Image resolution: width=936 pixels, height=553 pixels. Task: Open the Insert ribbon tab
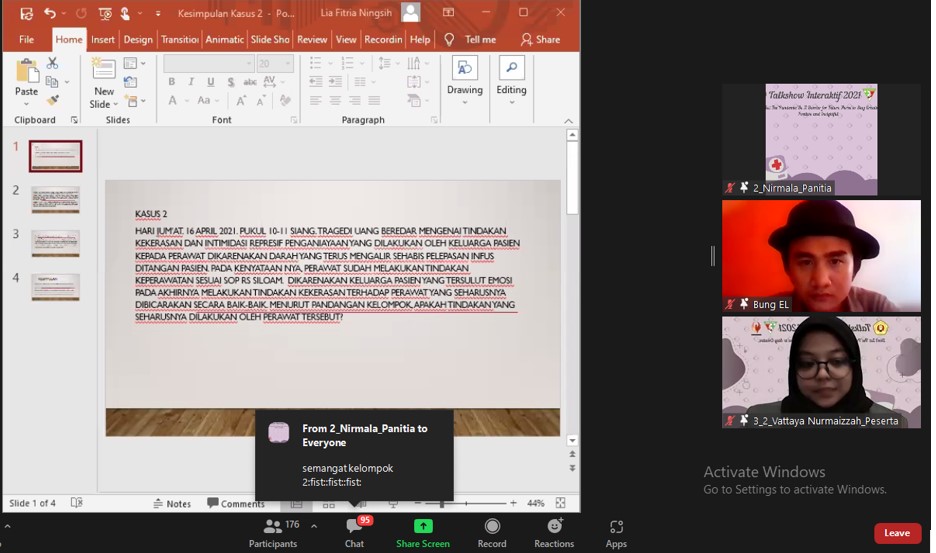coord(103,40)
